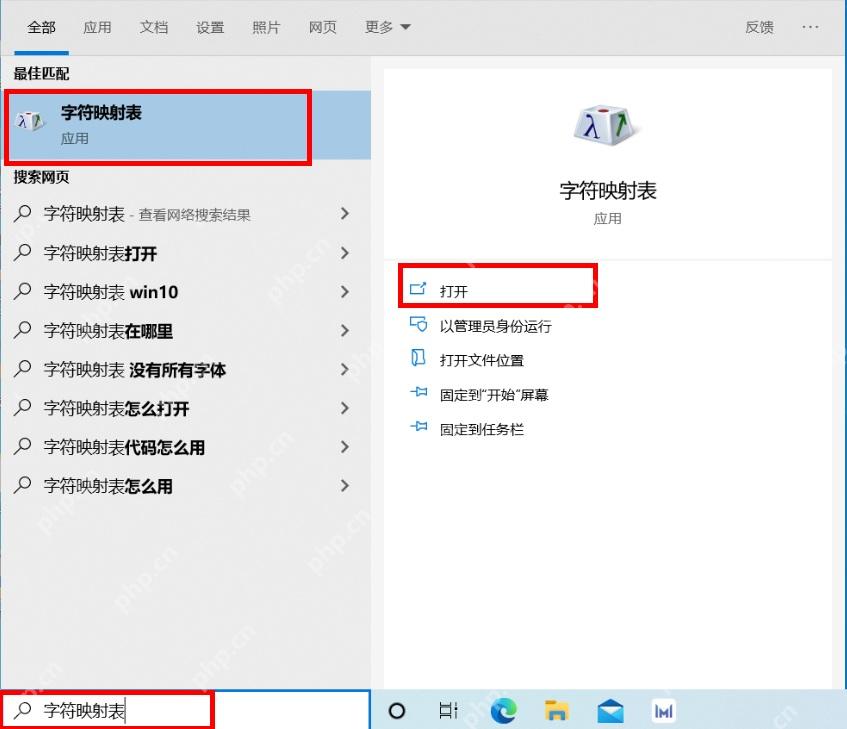This screenshot has width=847, height=729.
Task: Switch to the 照片 tab
Action: pyautogui.click(x=266, y=27)
